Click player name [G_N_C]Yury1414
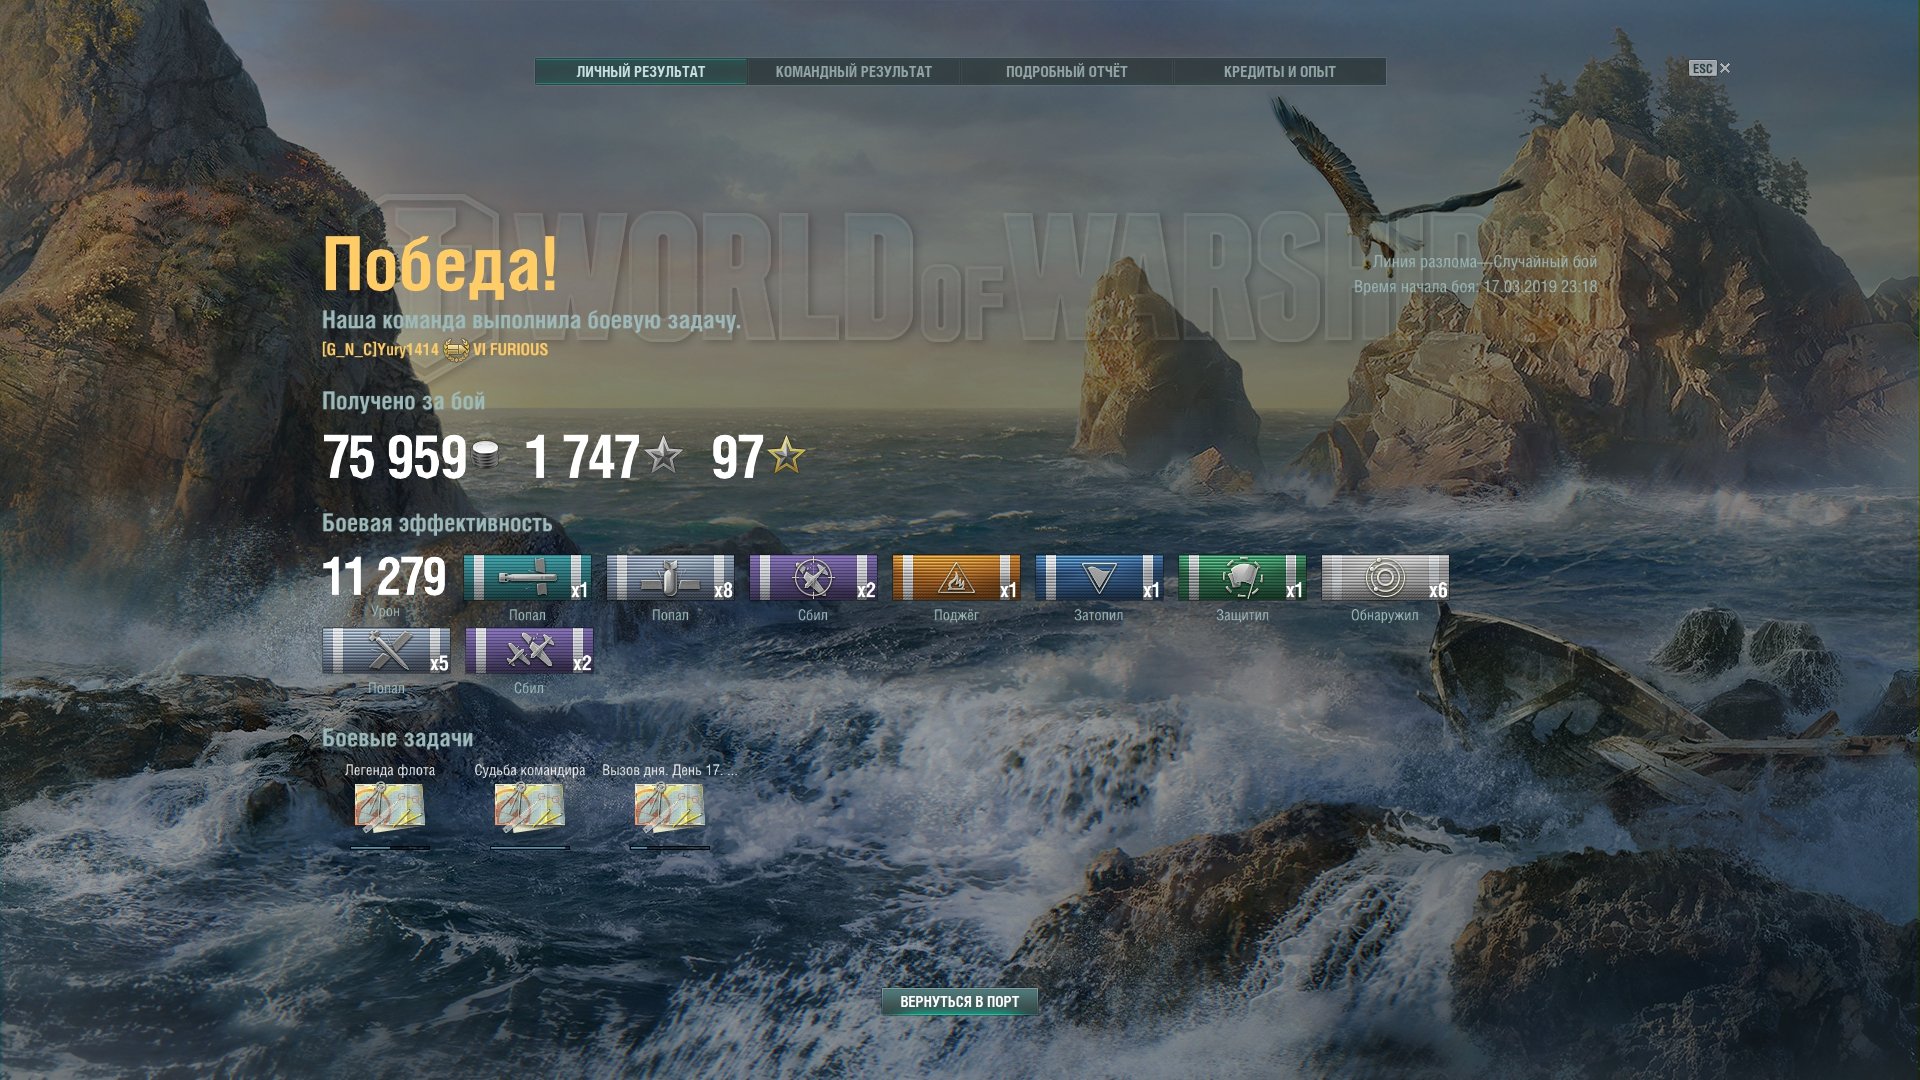 [380, 350]
